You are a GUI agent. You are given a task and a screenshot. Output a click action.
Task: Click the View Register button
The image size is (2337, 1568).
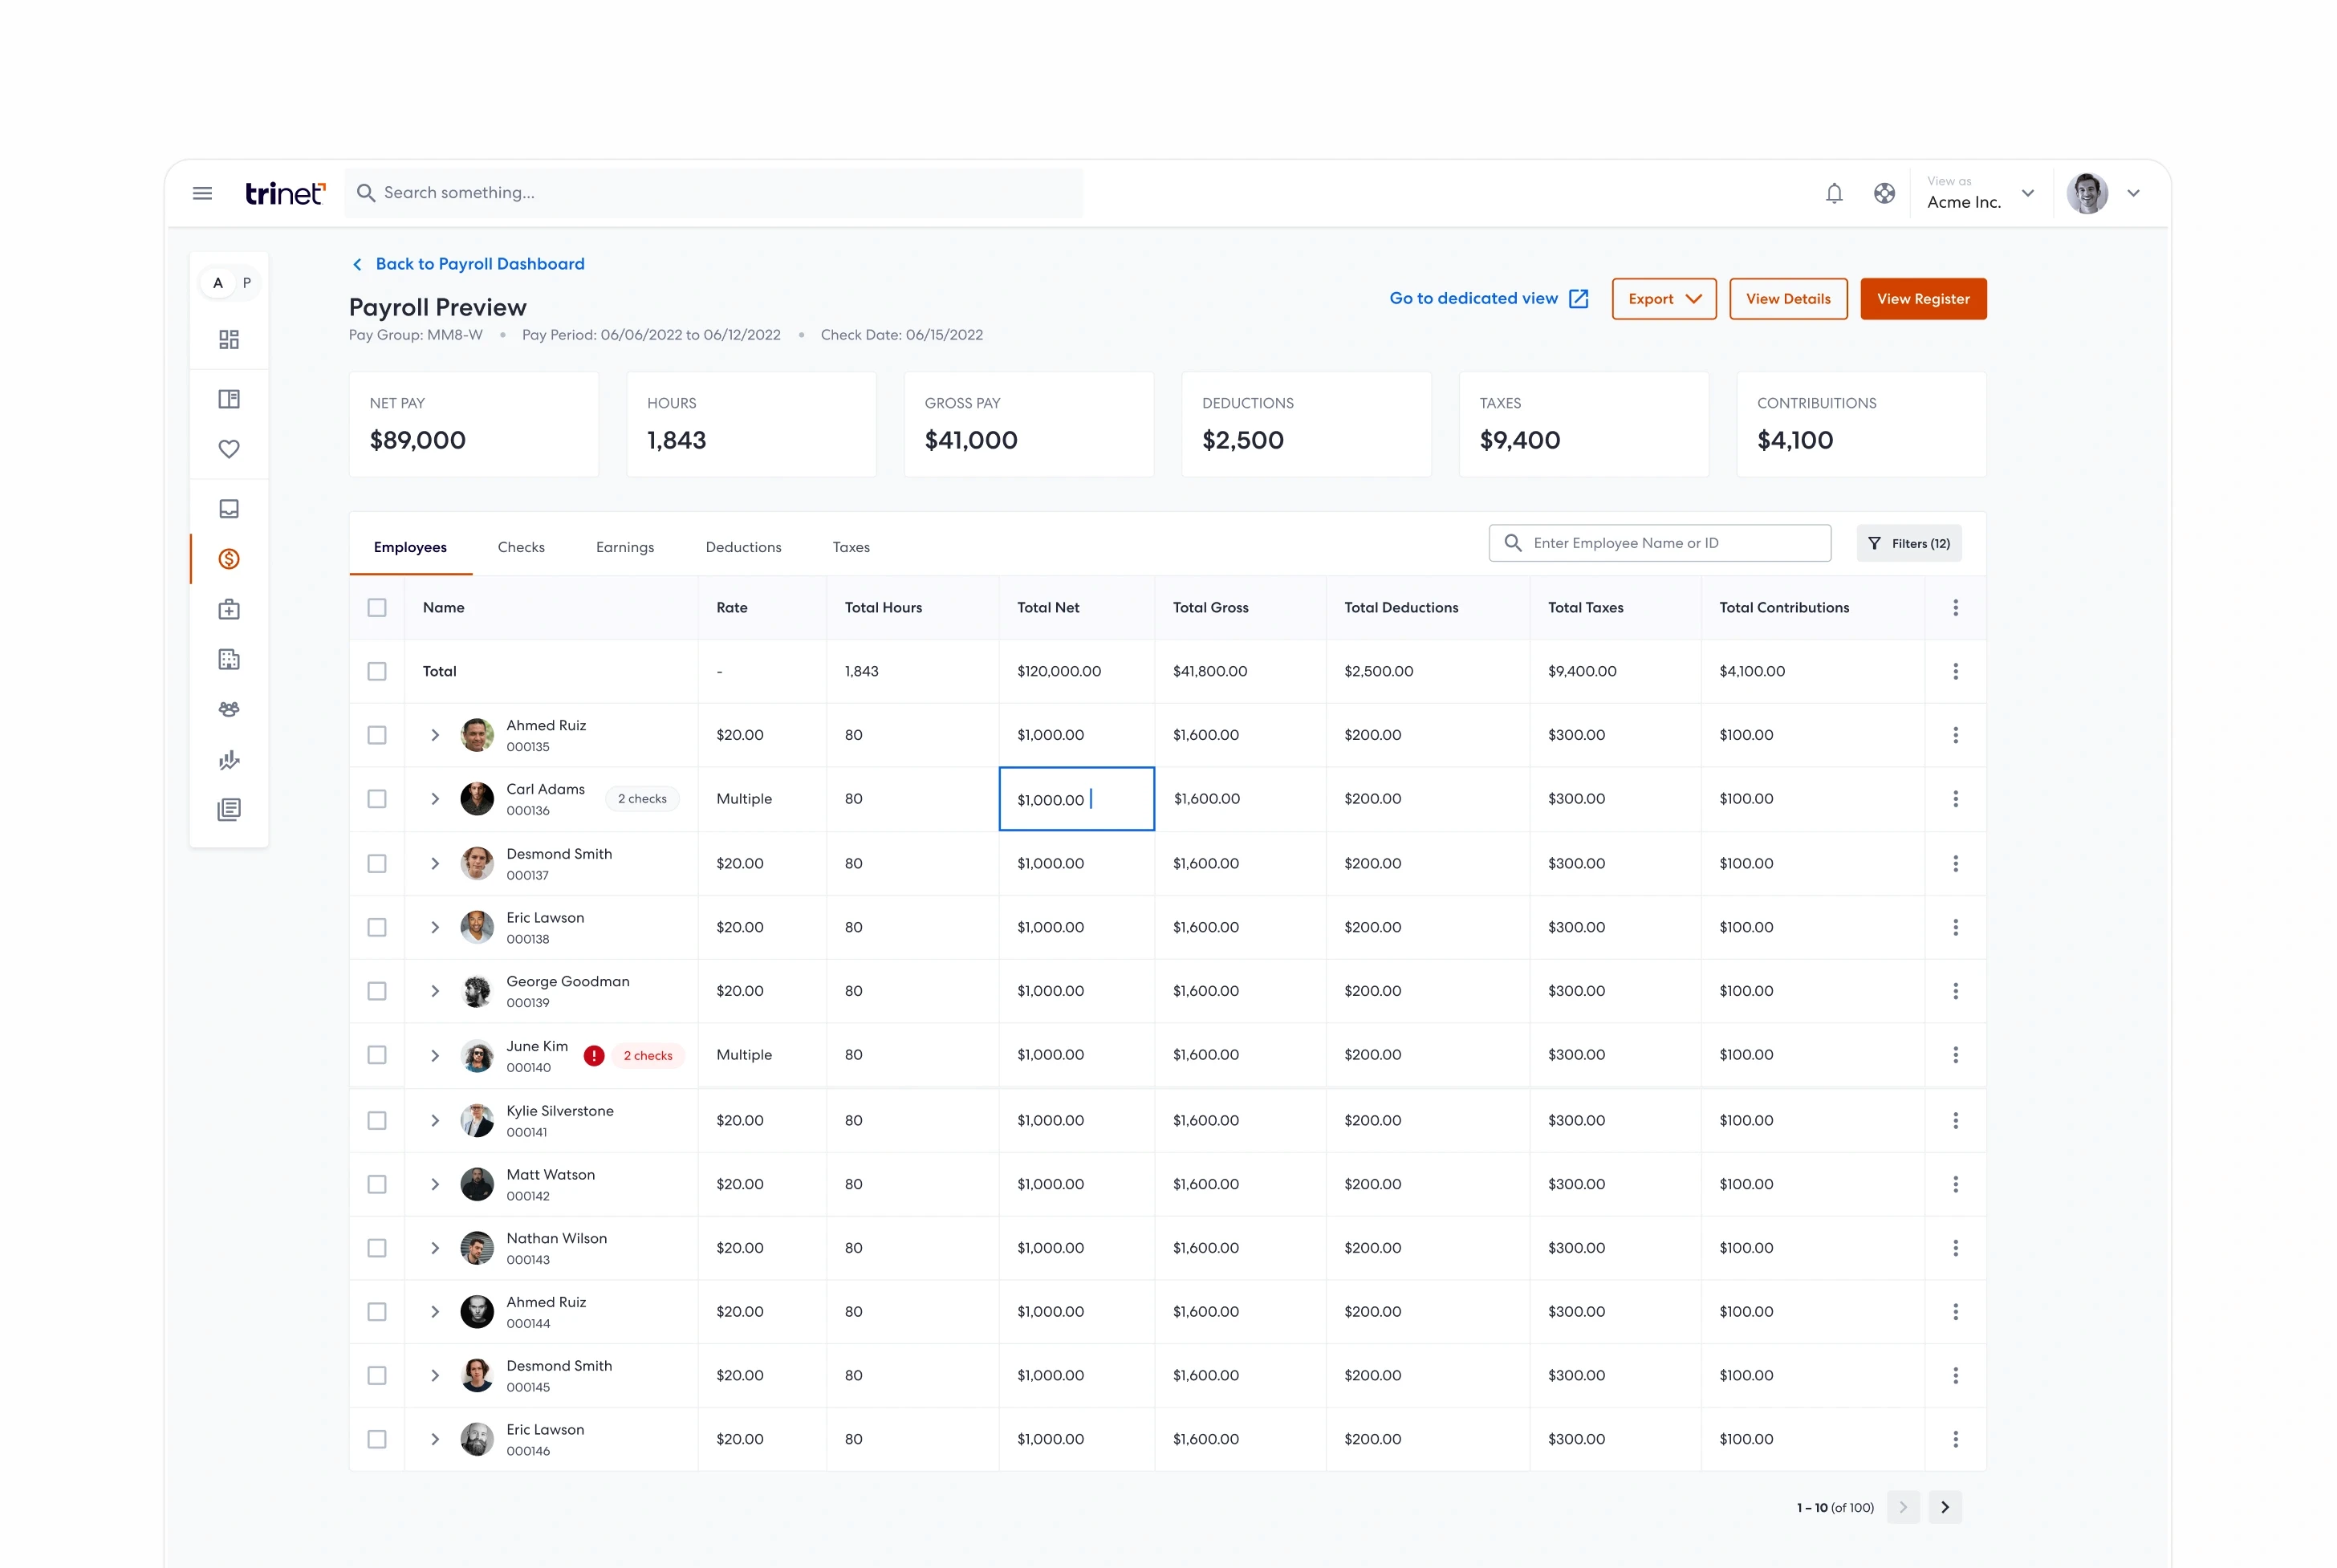coord(1923,299)
